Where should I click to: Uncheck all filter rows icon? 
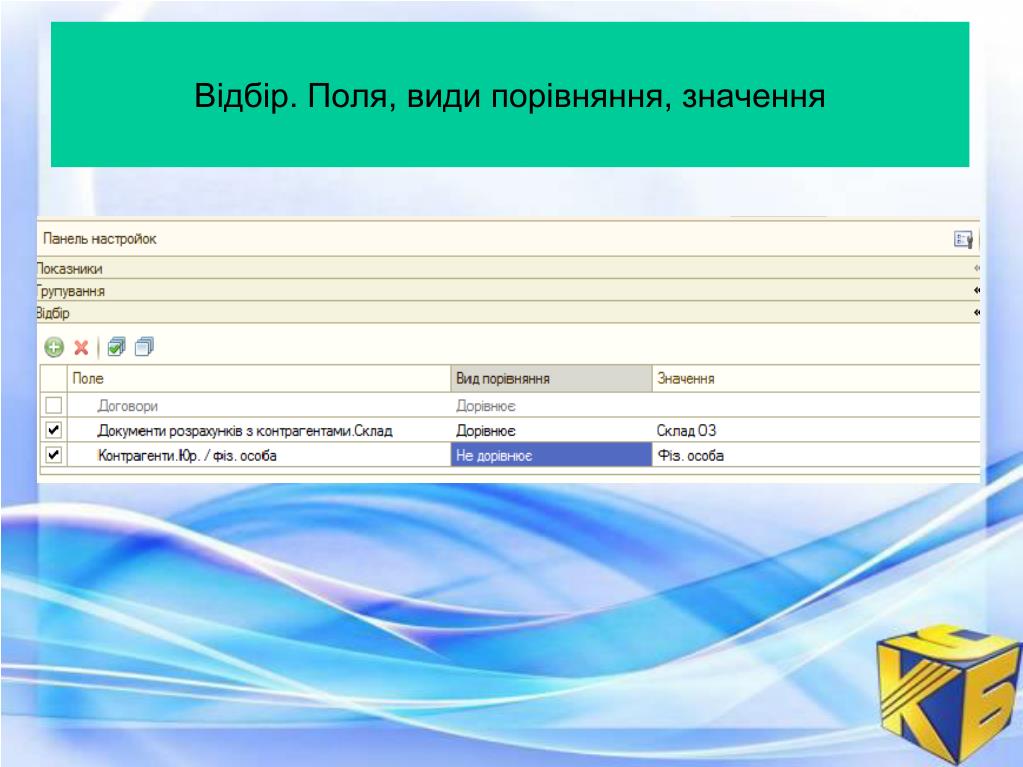coord(144,346)
